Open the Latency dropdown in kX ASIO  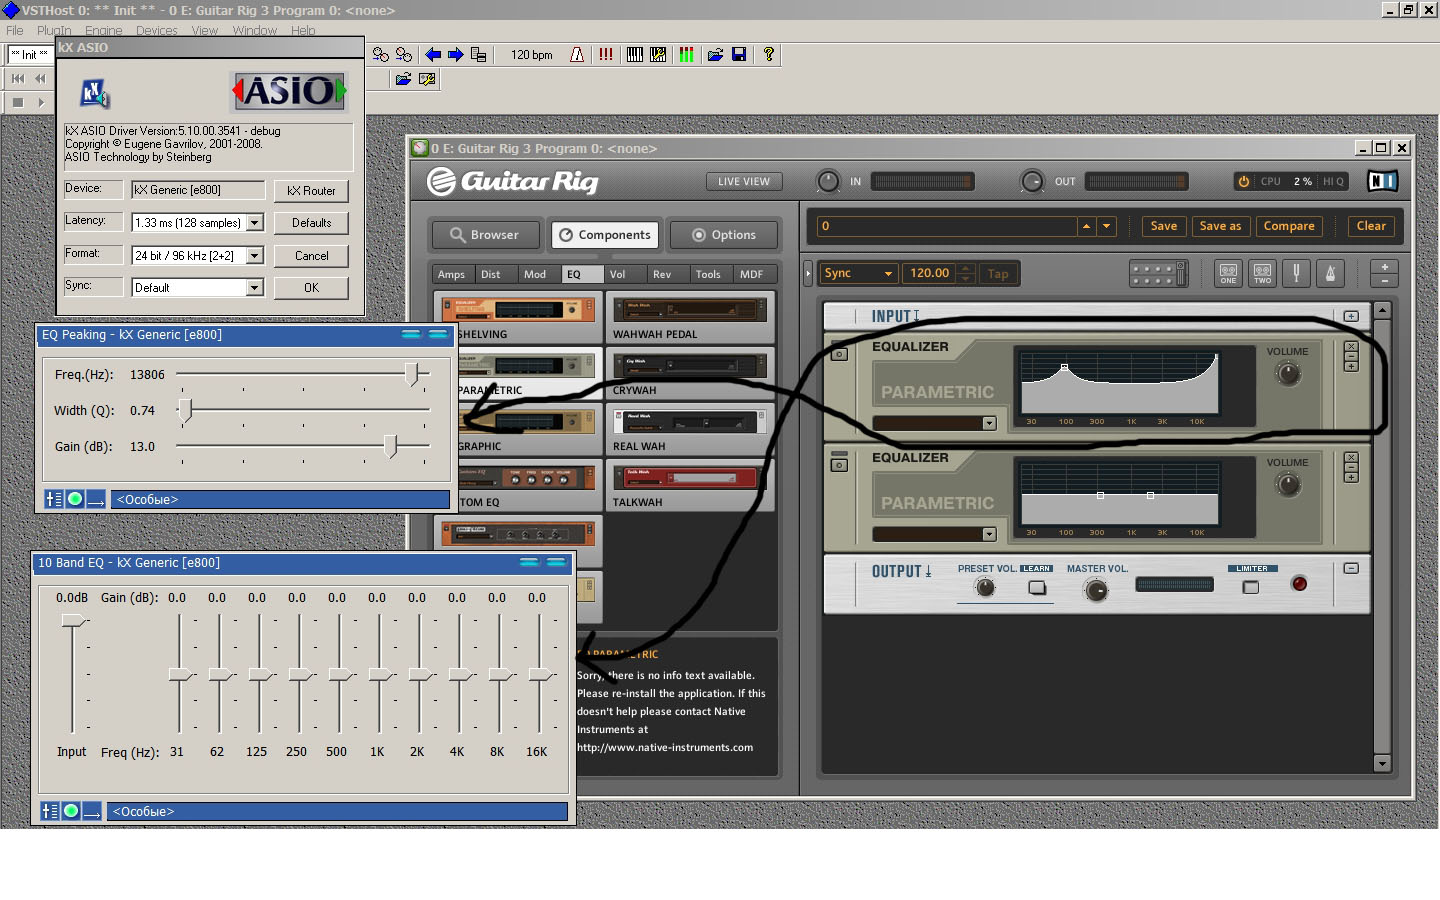254,223
